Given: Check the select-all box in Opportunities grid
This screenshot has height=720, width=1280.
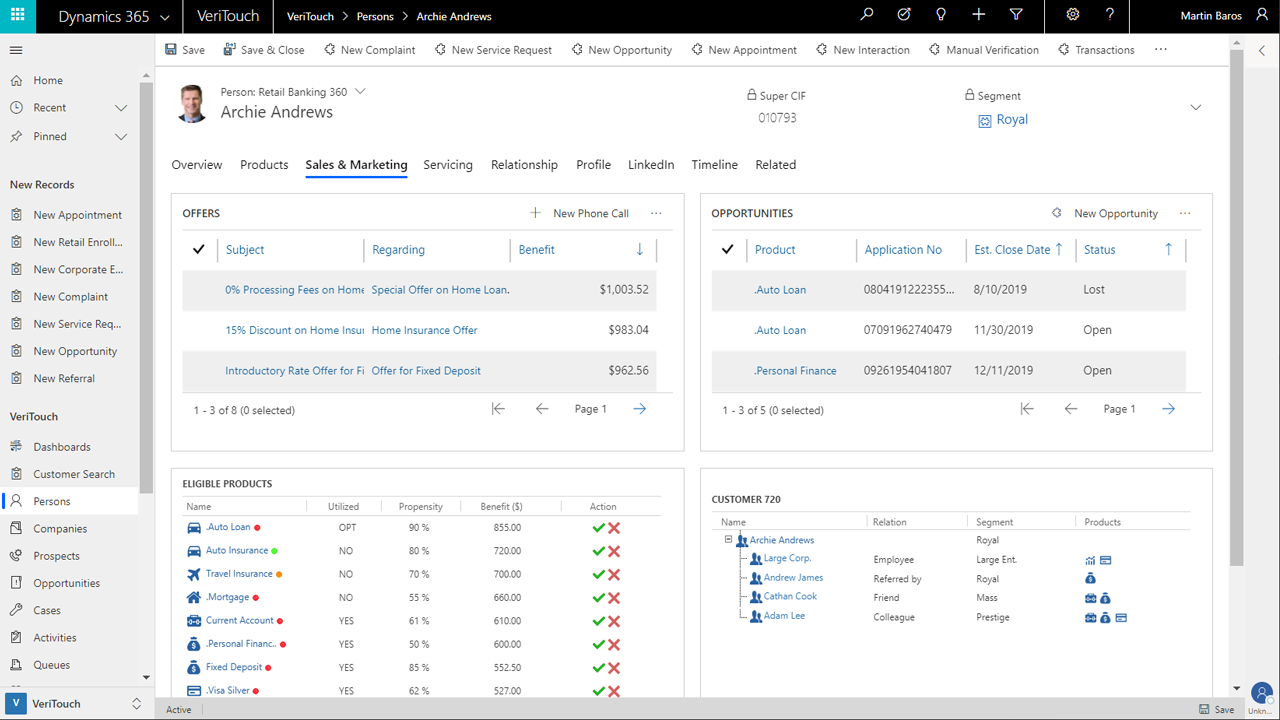Looking at the screenshot, I should [727, 250].
